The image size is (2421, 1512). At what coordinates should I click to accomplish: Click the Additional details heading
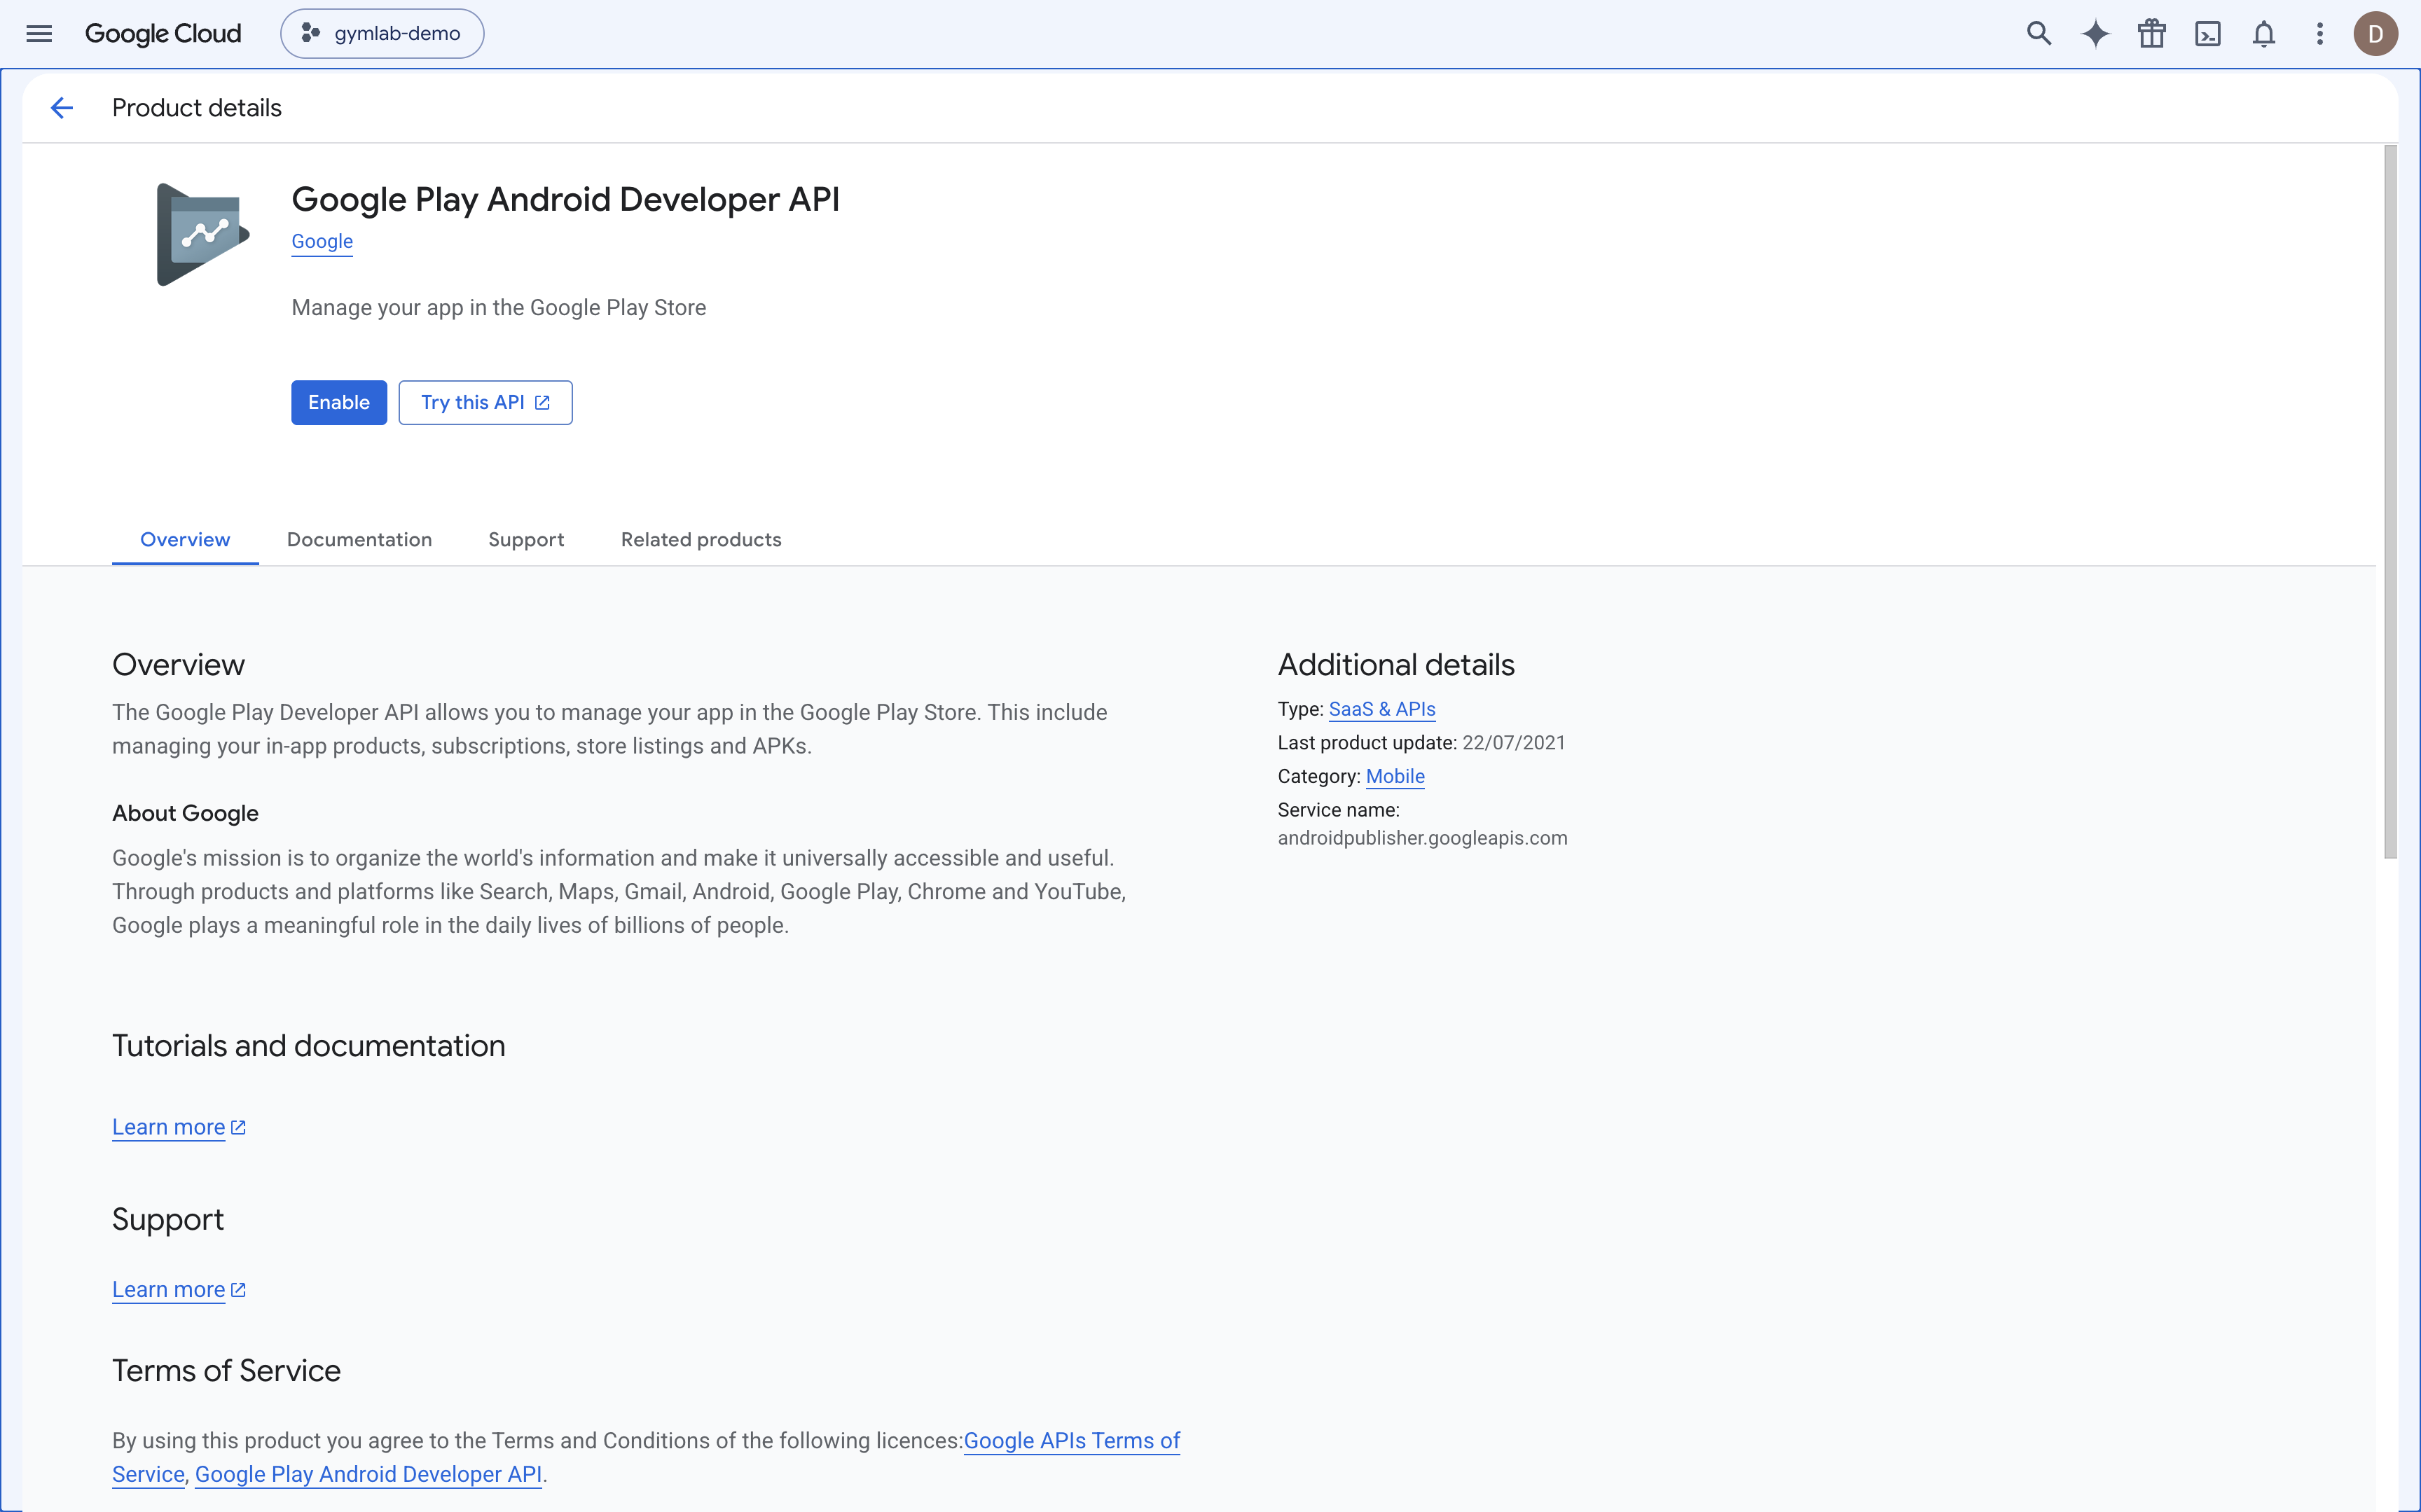pyautogui.click(x=1396, y=664)
